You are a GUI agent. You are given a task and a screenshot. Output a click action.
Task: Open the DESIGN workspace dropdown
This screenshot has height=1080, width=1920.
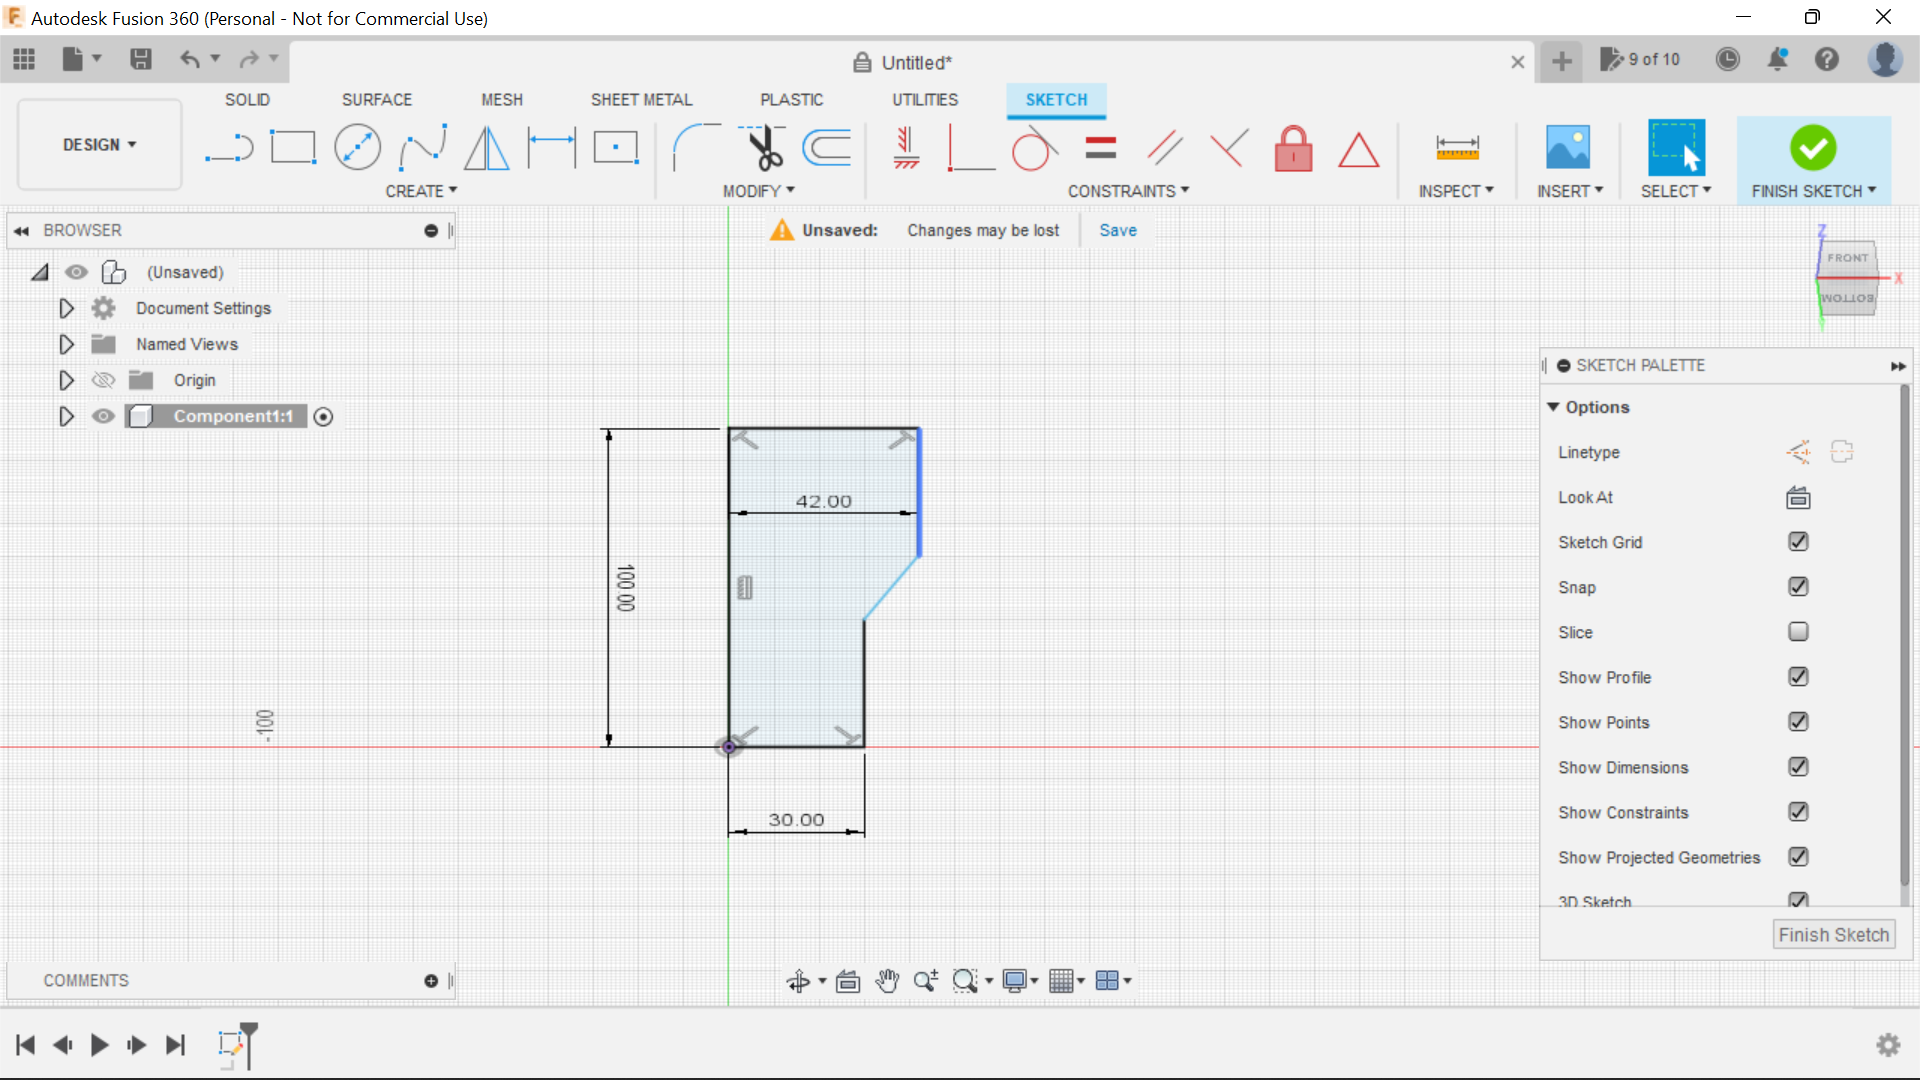coord(98,144)
